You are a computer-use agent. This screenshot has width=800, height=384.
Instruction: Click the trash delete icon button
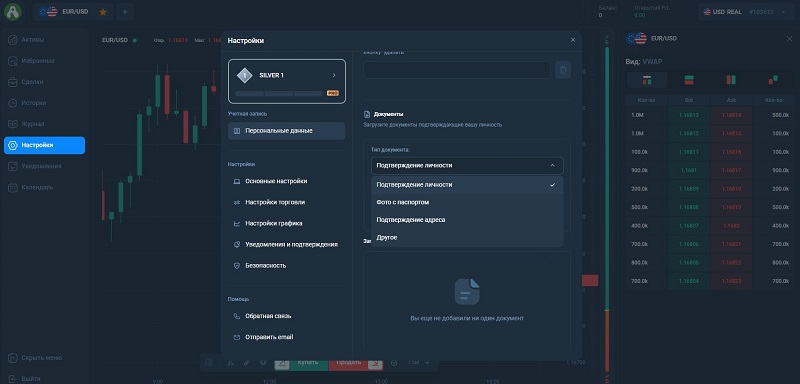click(x=563, y=70)
